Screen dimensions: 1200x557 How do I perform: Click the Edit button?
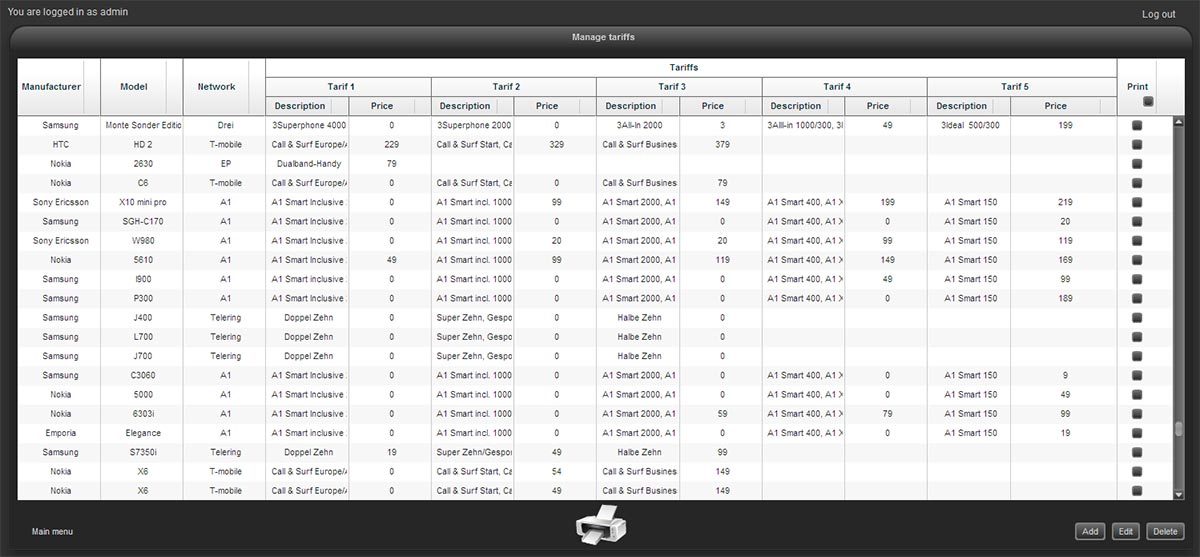(x=1125, y=532)
